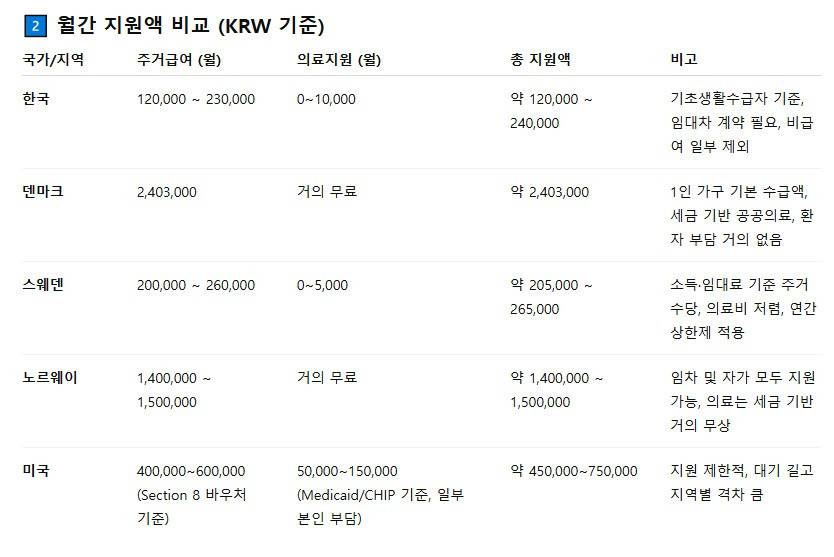Screen dimensions: 834x557
Task: Click the 미국 row label
Action: (35, 471)
